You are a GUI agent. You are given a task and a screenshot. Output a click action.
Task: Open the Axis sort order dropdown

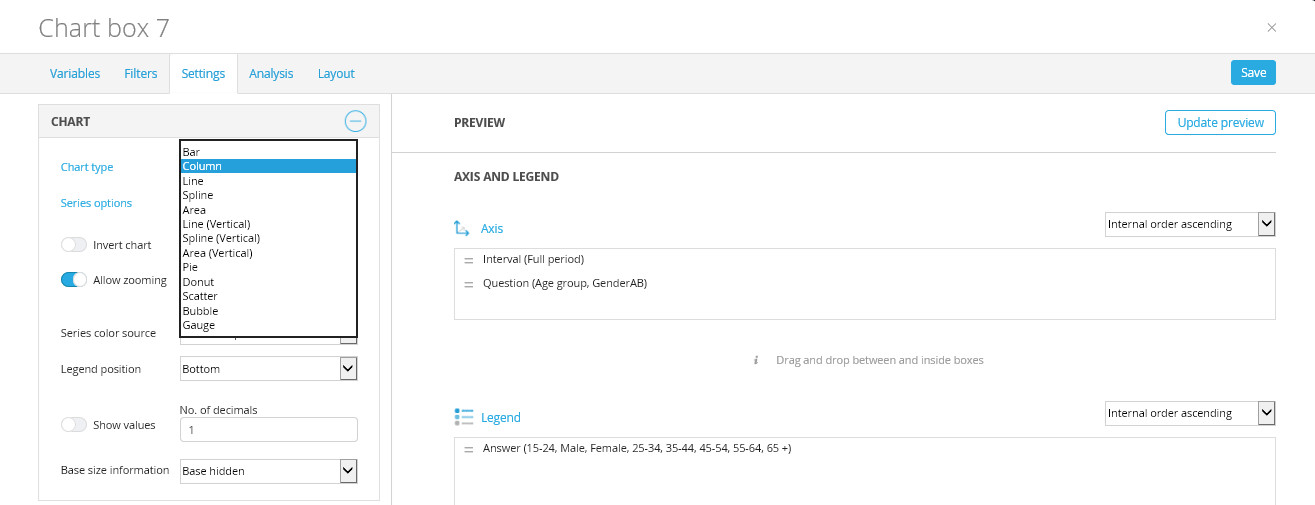coord(1189,224)
